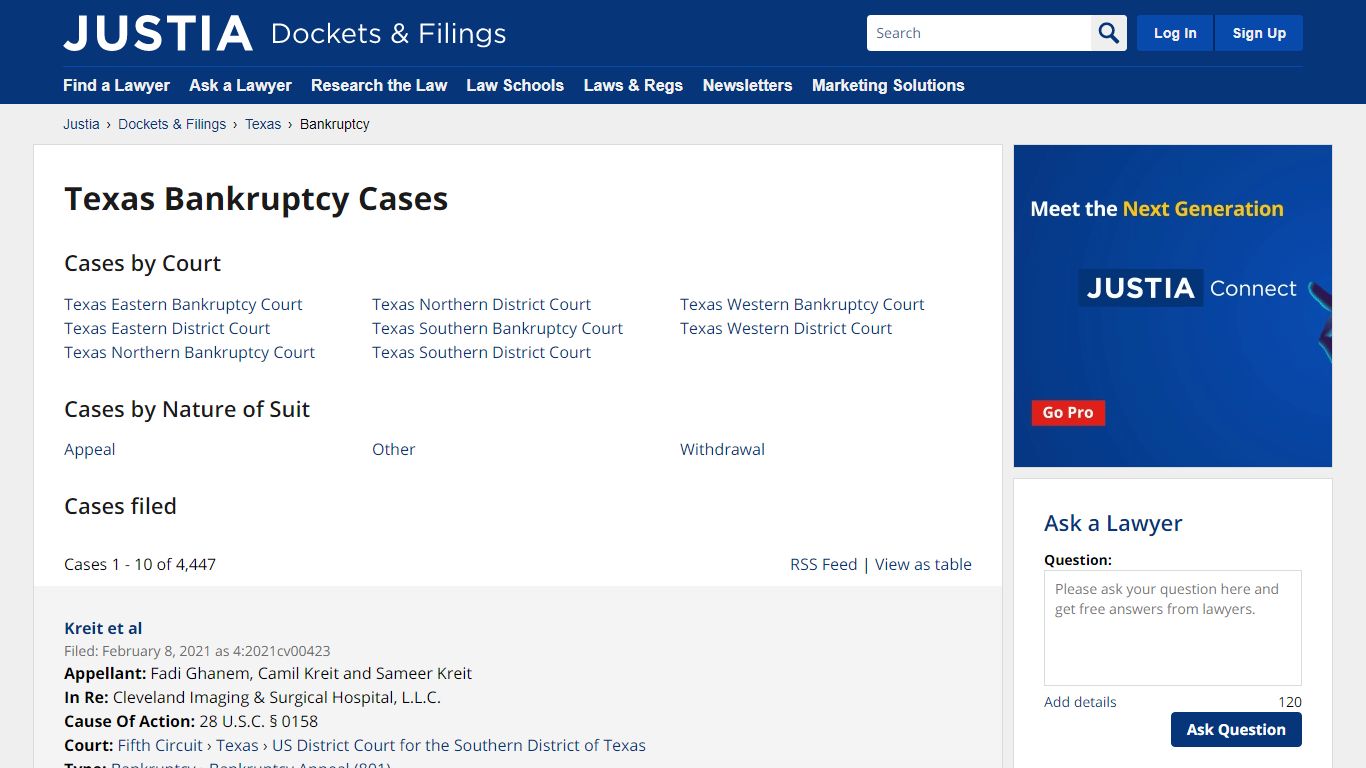Click the Ask a Lawyer sidebar heading
This screenshot has height=768, width=1366.
pos(1113,523)
